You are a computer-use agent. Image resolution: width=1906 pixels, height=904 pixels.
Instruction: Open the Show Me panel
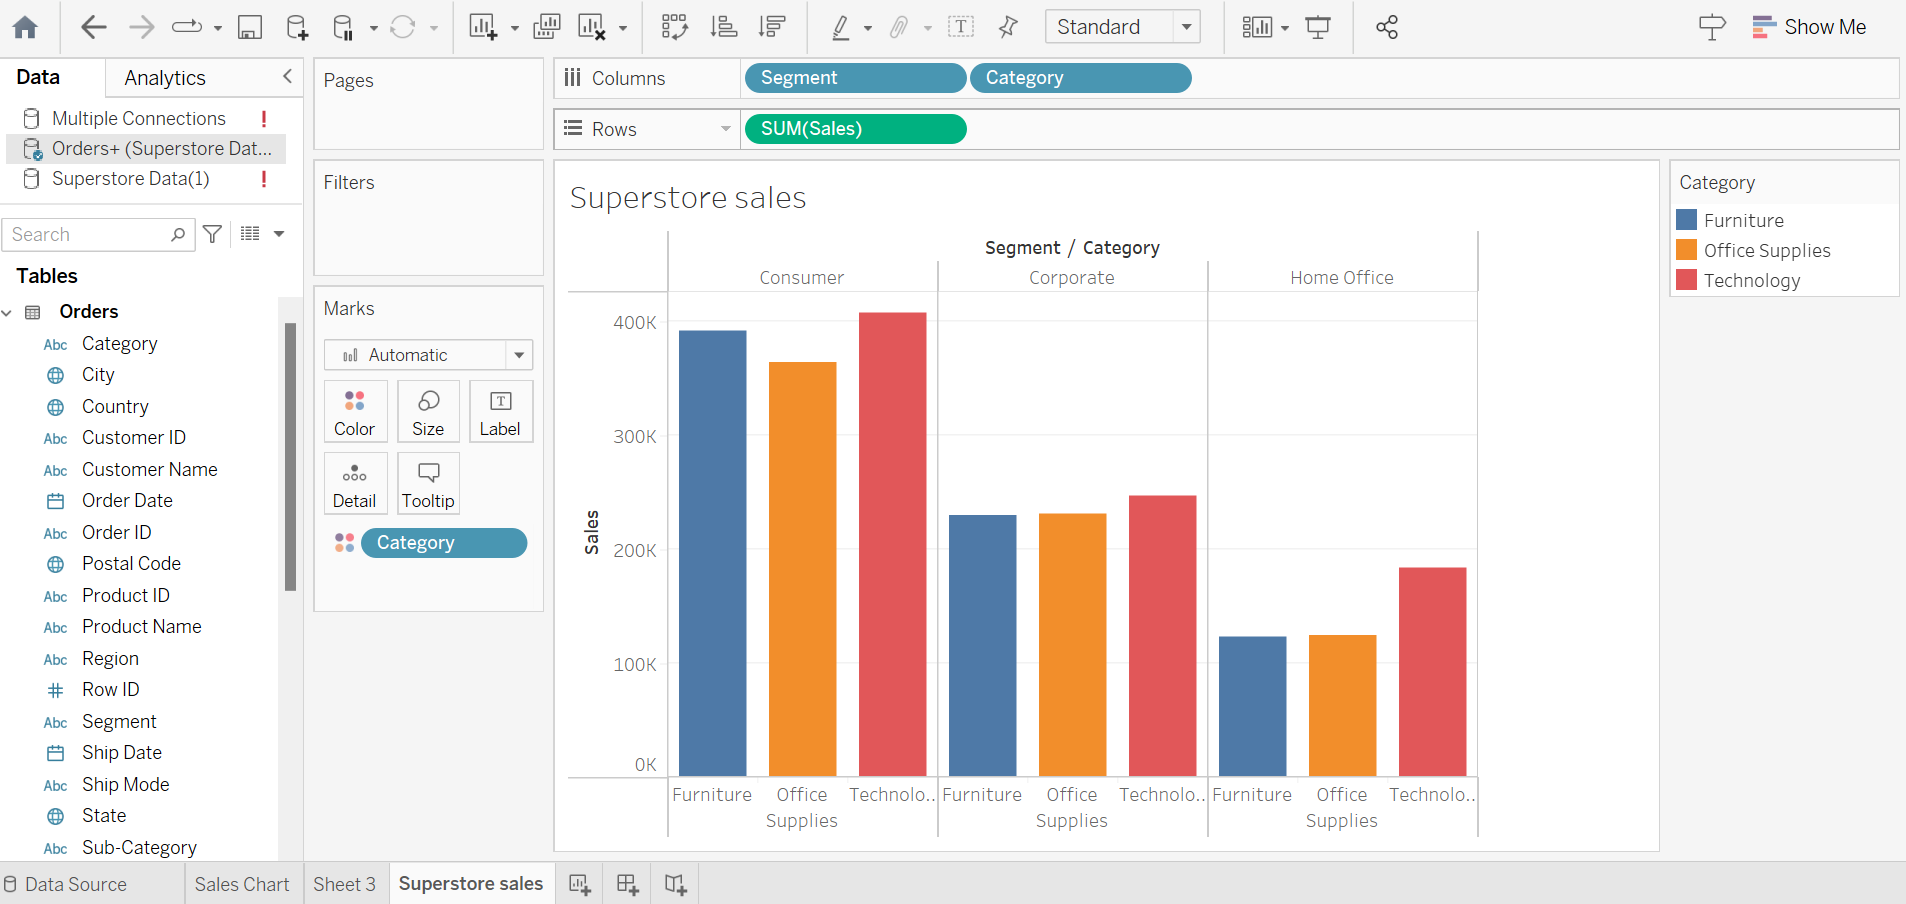point(1809,27)
